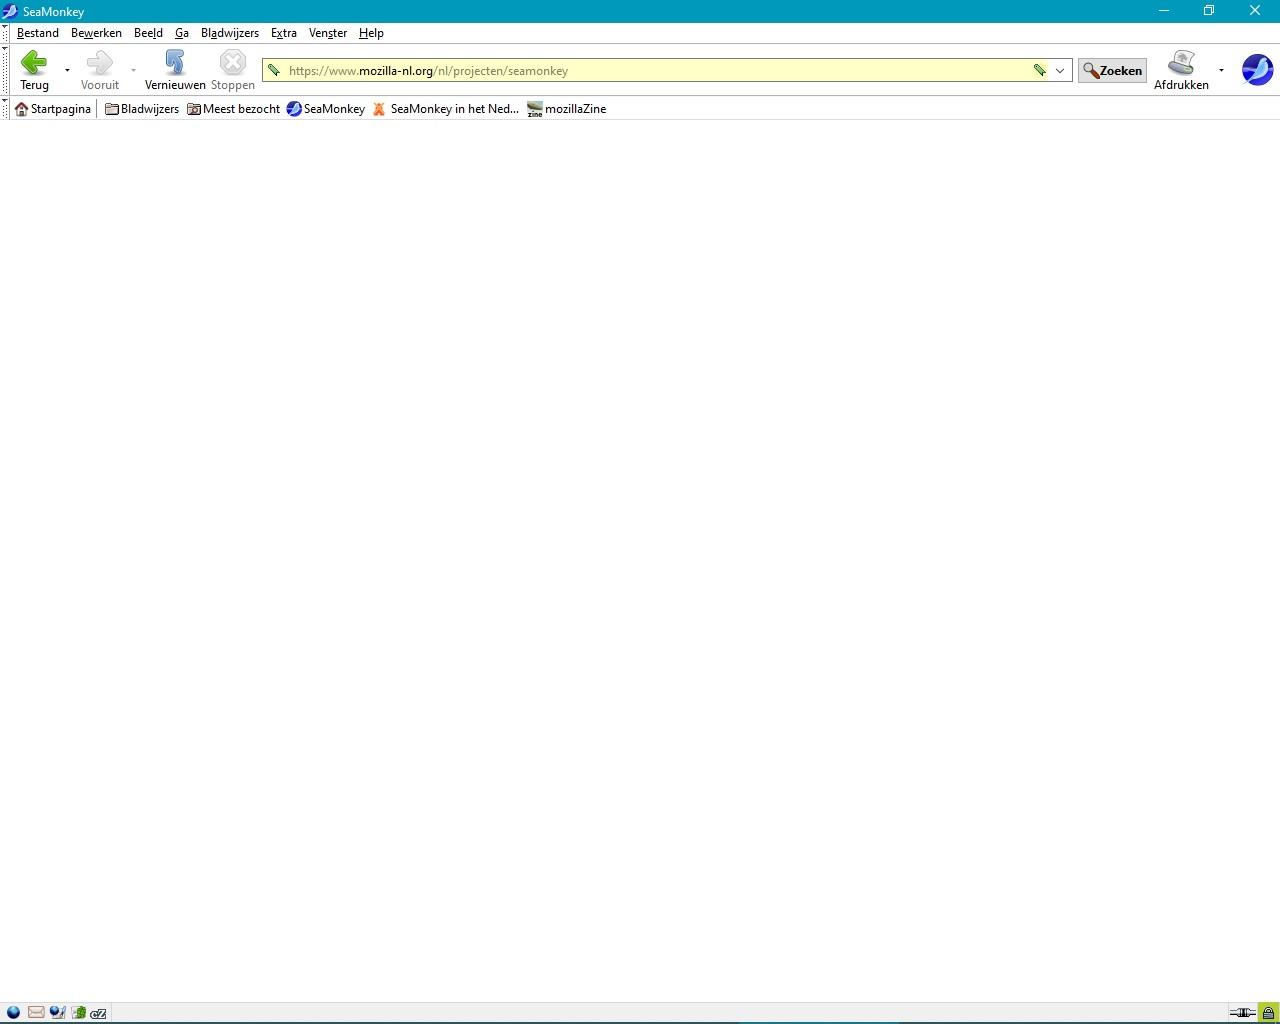Screen dimensions: 1280x1024
Task: Open the Afdrukken print options dropdown arrow
Action: click(x=1220, y=71)
